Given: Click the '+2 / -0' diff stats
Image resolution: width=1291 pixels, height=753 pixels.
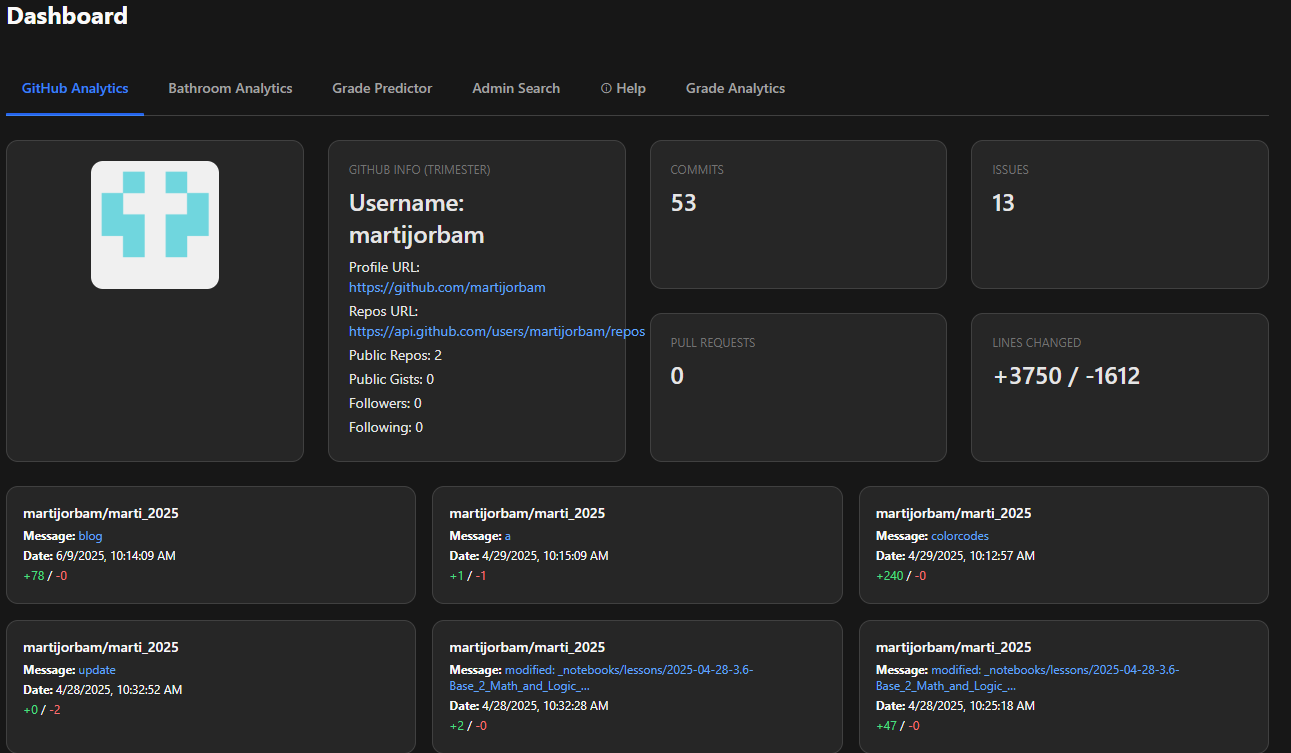Looking at the screenshot, I should coord(468,726).
